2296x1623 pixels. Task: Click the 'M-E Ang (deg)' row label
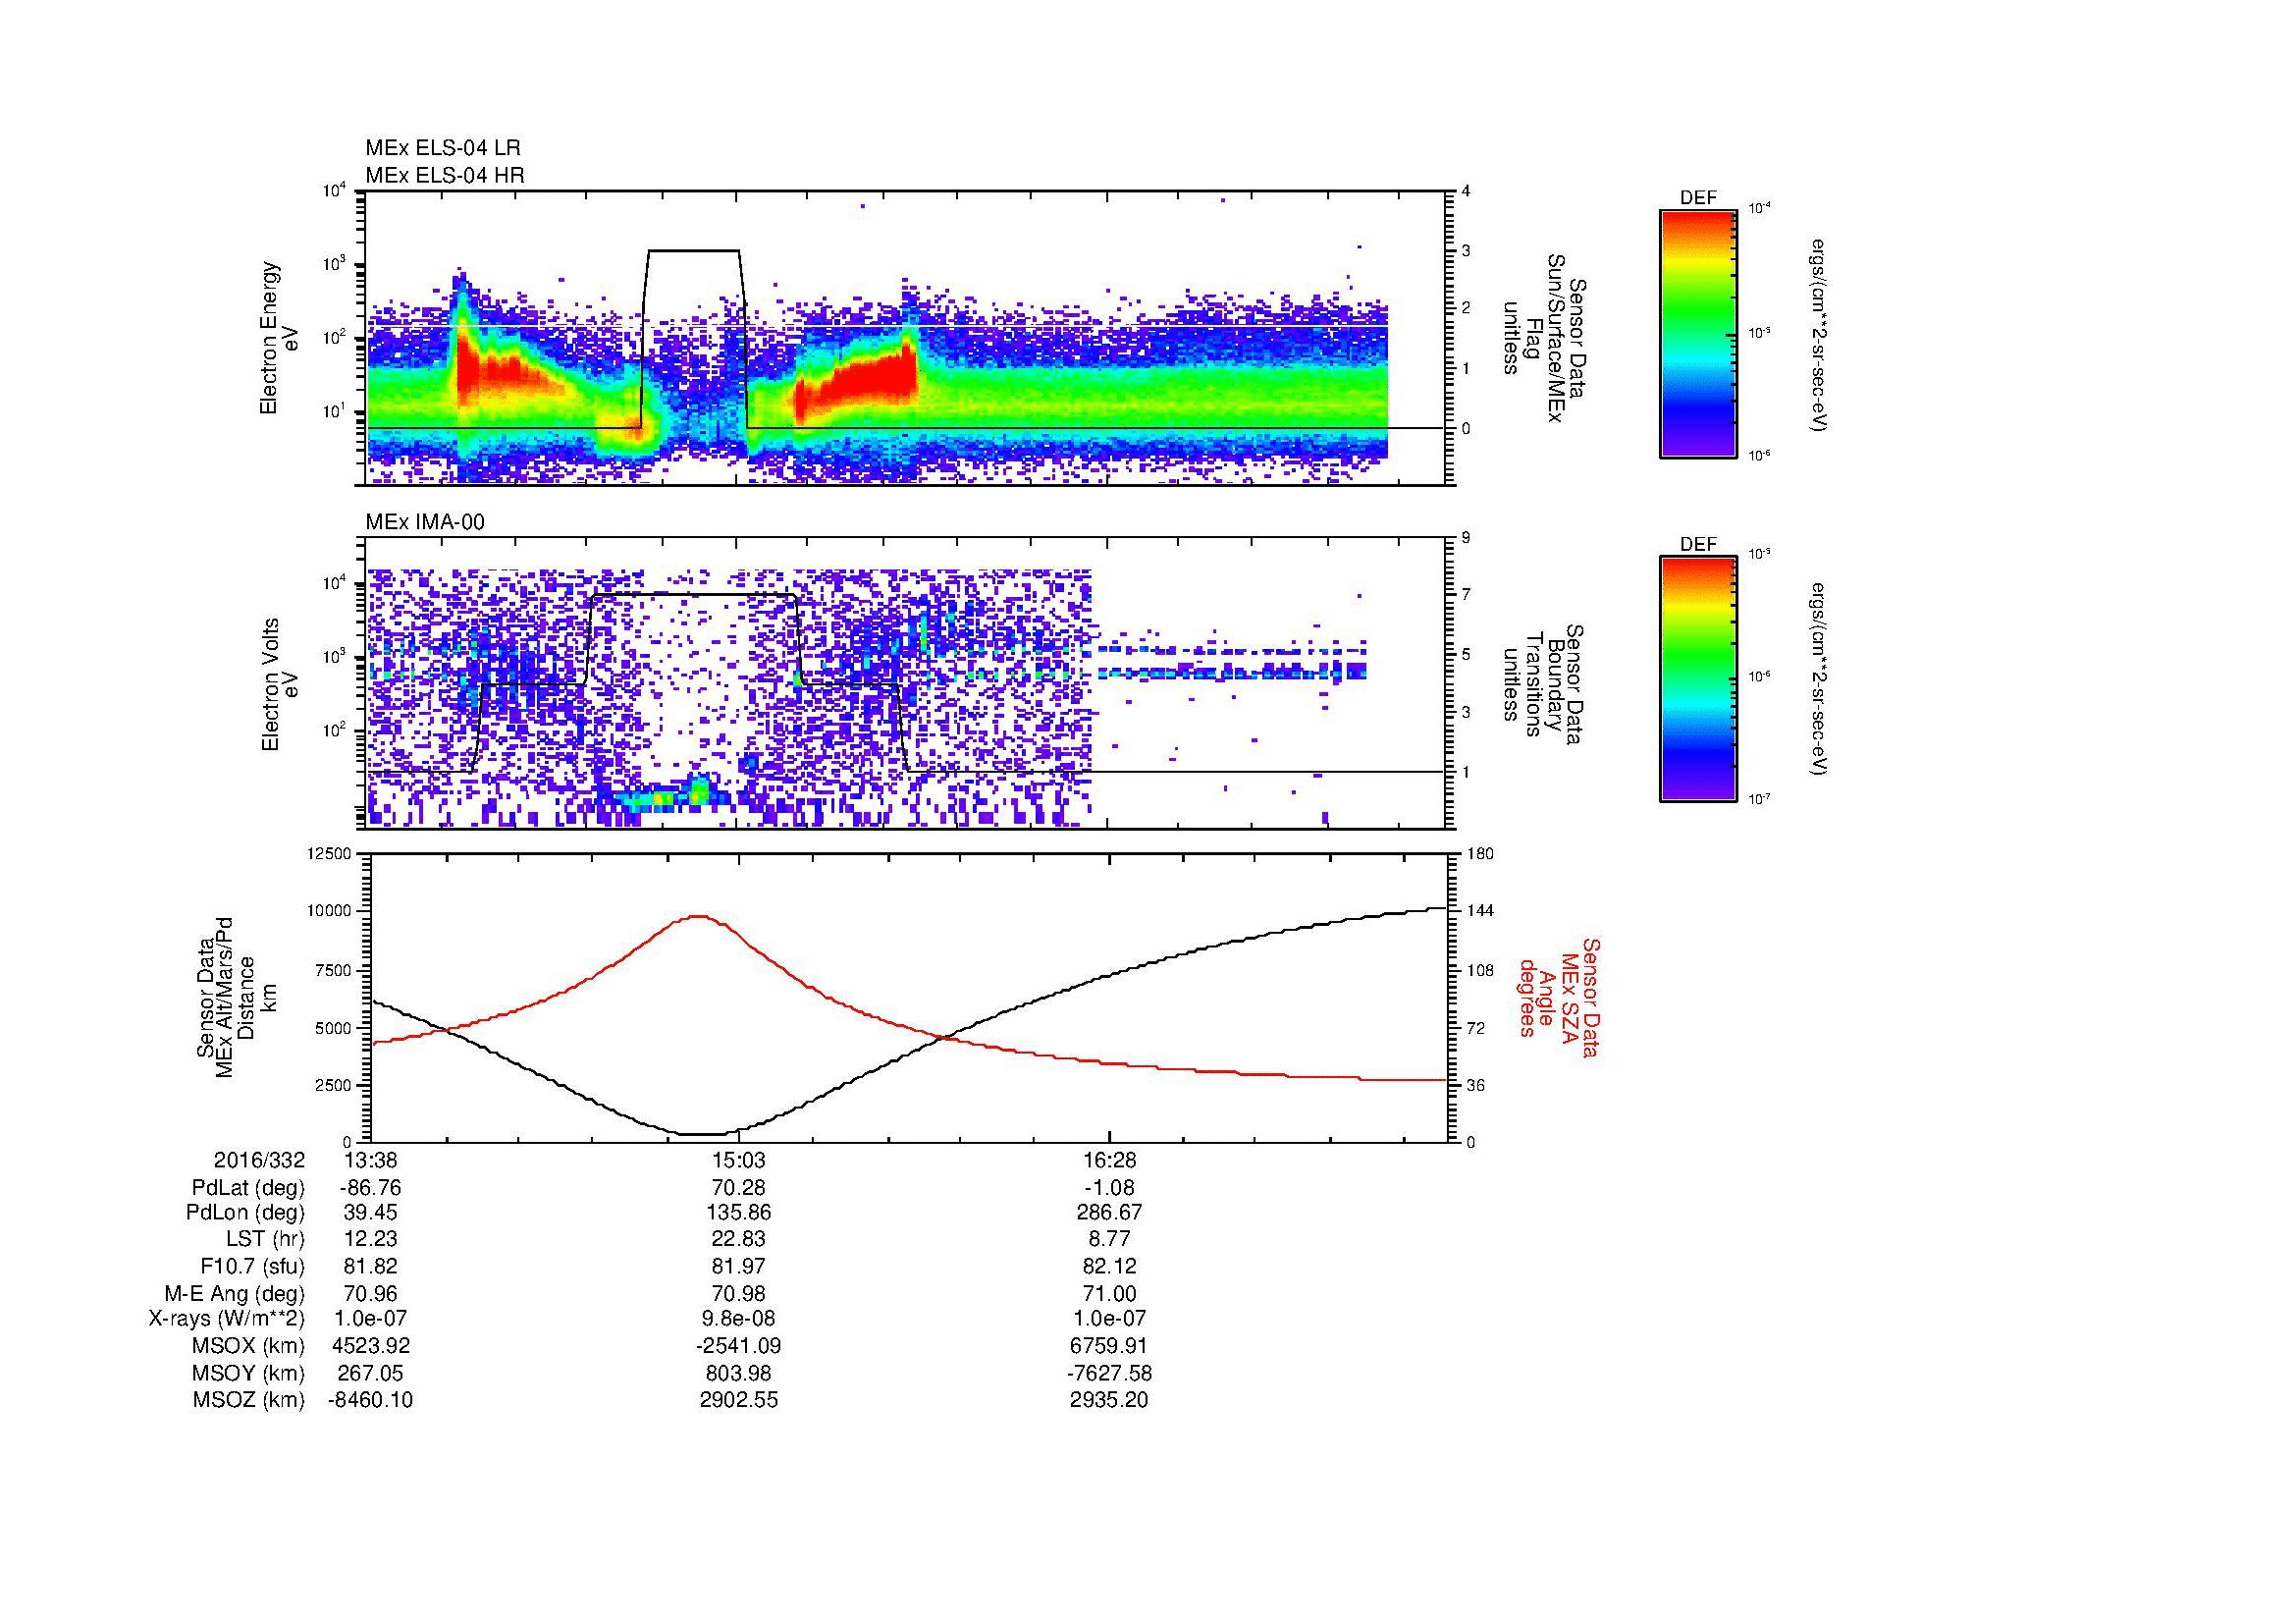(234, 1294)
